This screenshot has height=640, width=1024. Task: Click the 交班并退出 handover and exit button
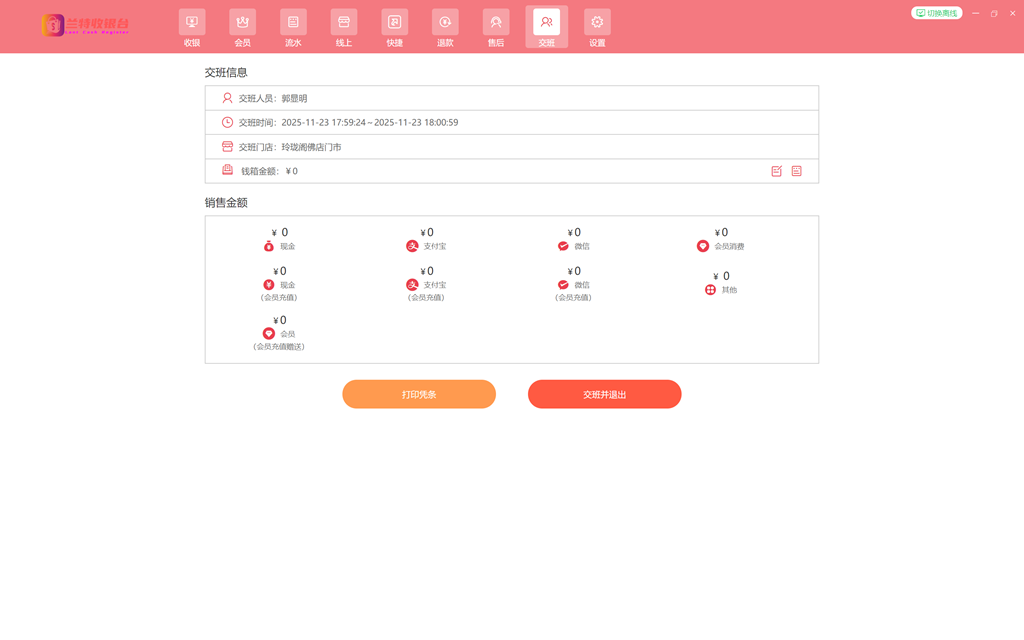(x=604, y=394)
